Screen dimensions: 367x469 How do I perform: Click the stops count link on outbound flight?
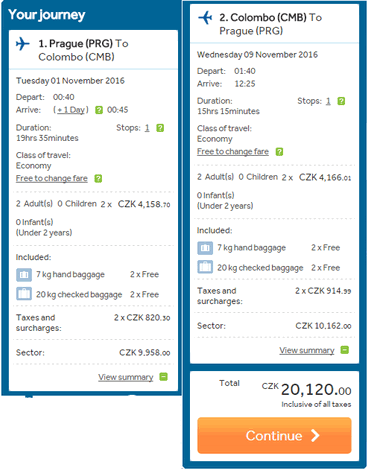pos(147,128)
